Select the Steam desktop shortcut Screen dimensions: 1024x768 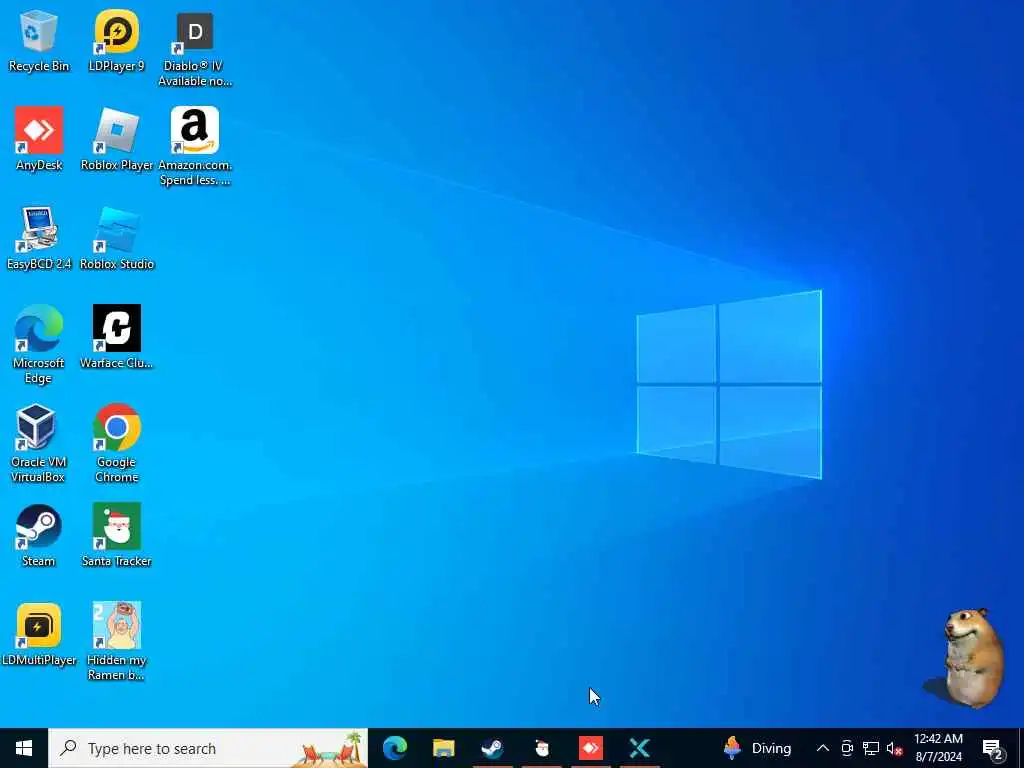tap(39, 536)
